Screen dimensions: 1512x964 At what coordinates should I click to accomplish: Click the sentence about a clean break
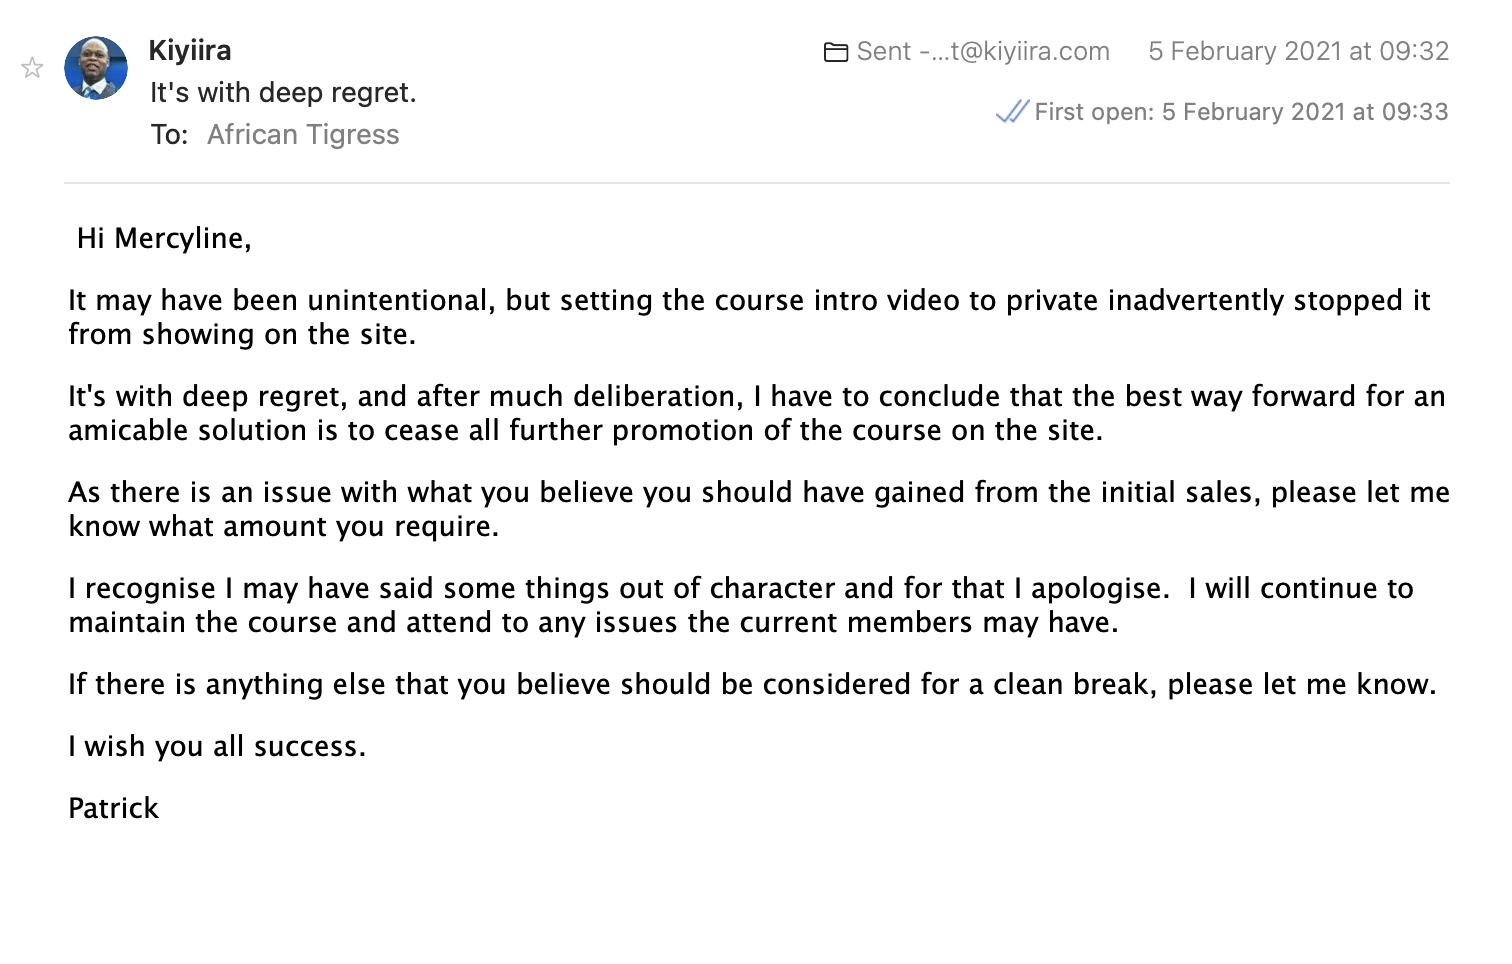coord(752,684)
